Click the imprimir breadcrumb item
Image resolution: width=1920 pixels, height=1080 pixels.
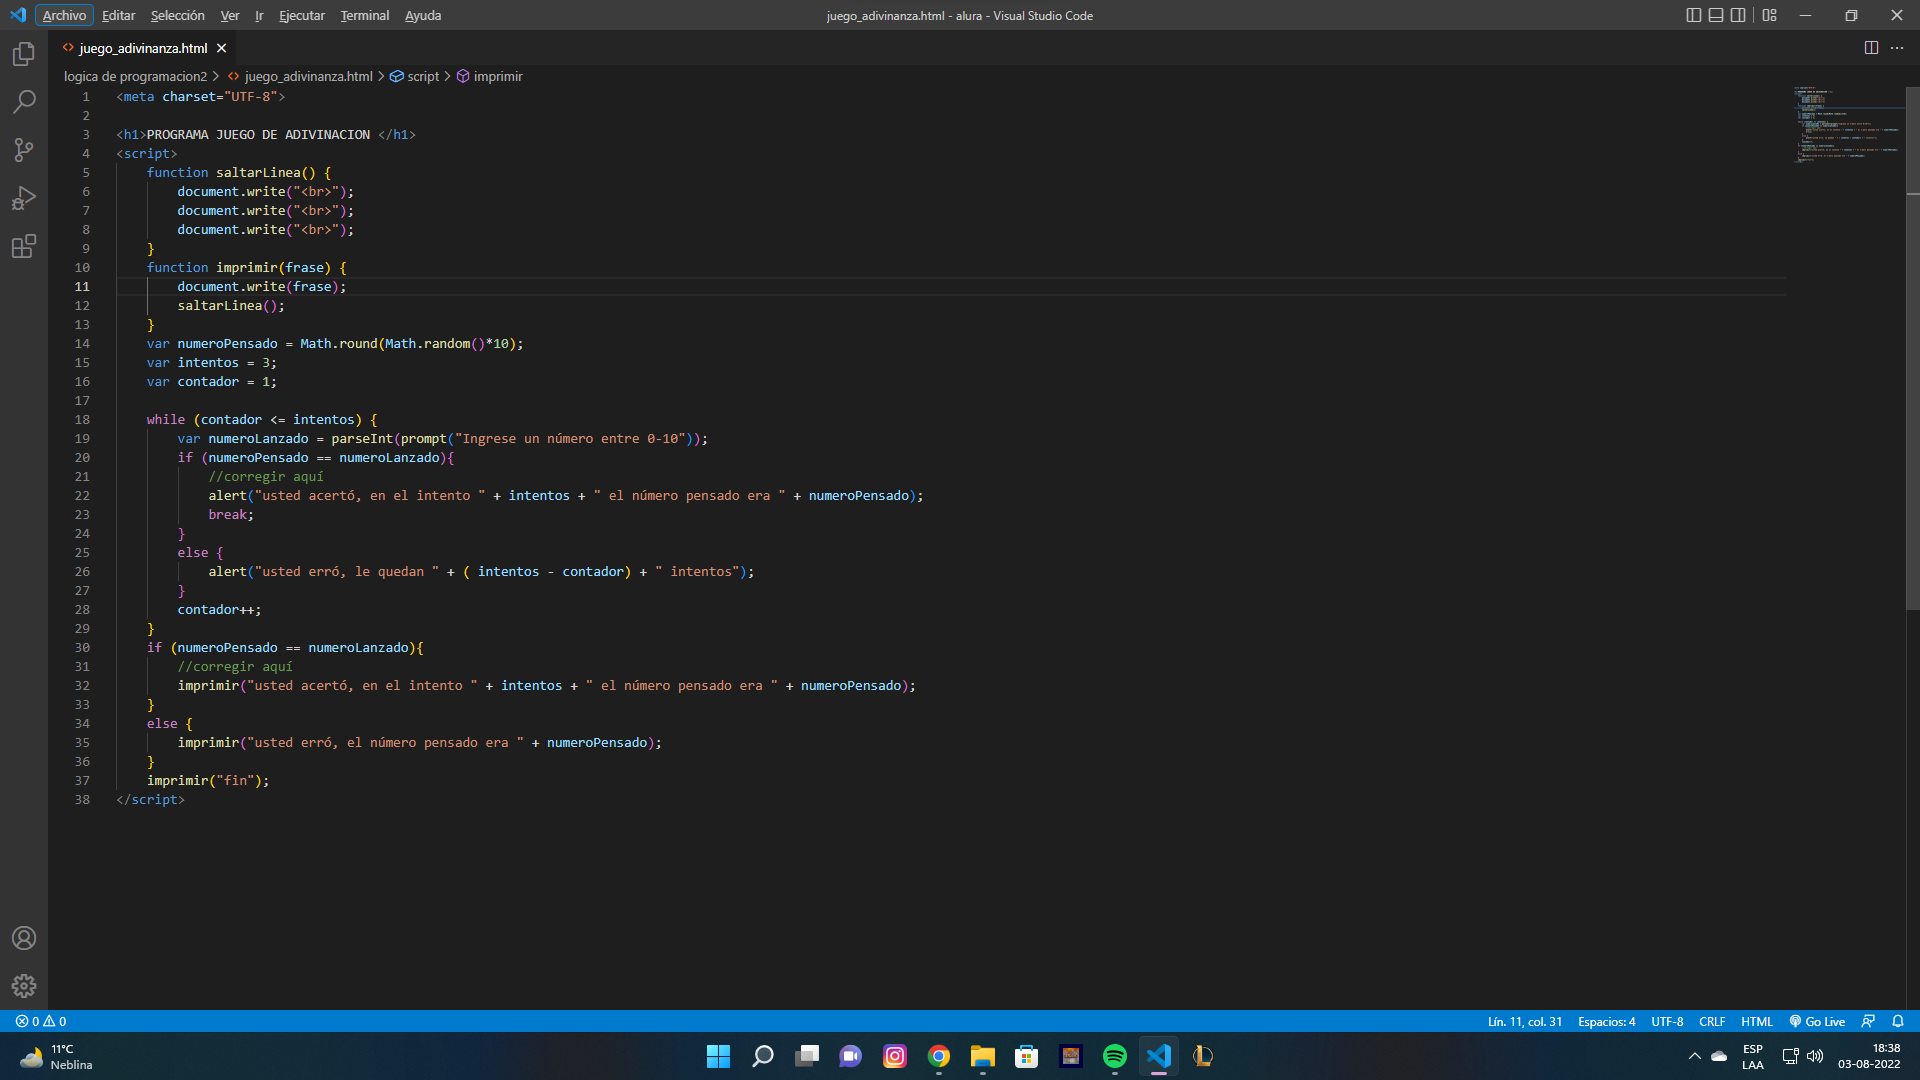click(x=490, y=76)
